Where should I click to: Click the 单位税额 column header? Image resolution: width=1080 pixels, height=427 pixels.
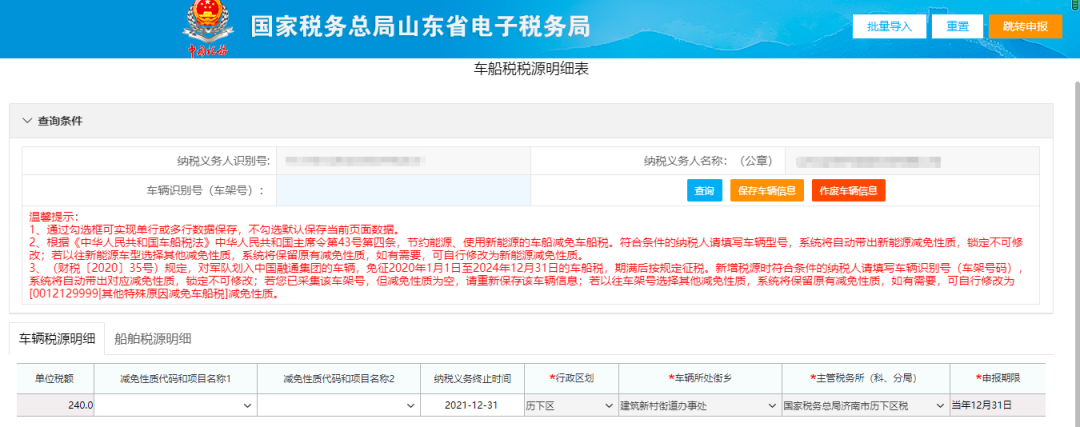click(55, 379)
